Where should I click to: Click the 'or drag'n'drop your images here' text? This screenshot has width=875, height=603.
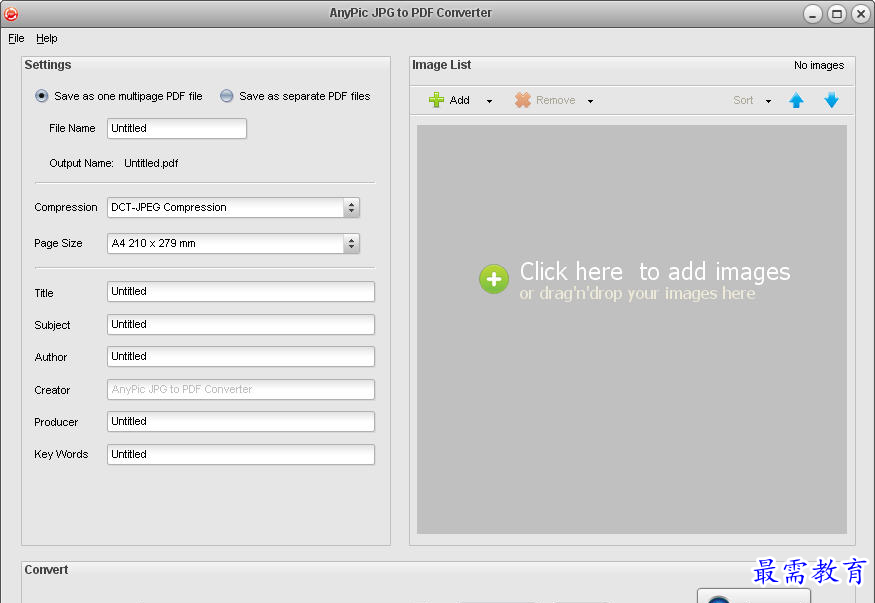637,293
